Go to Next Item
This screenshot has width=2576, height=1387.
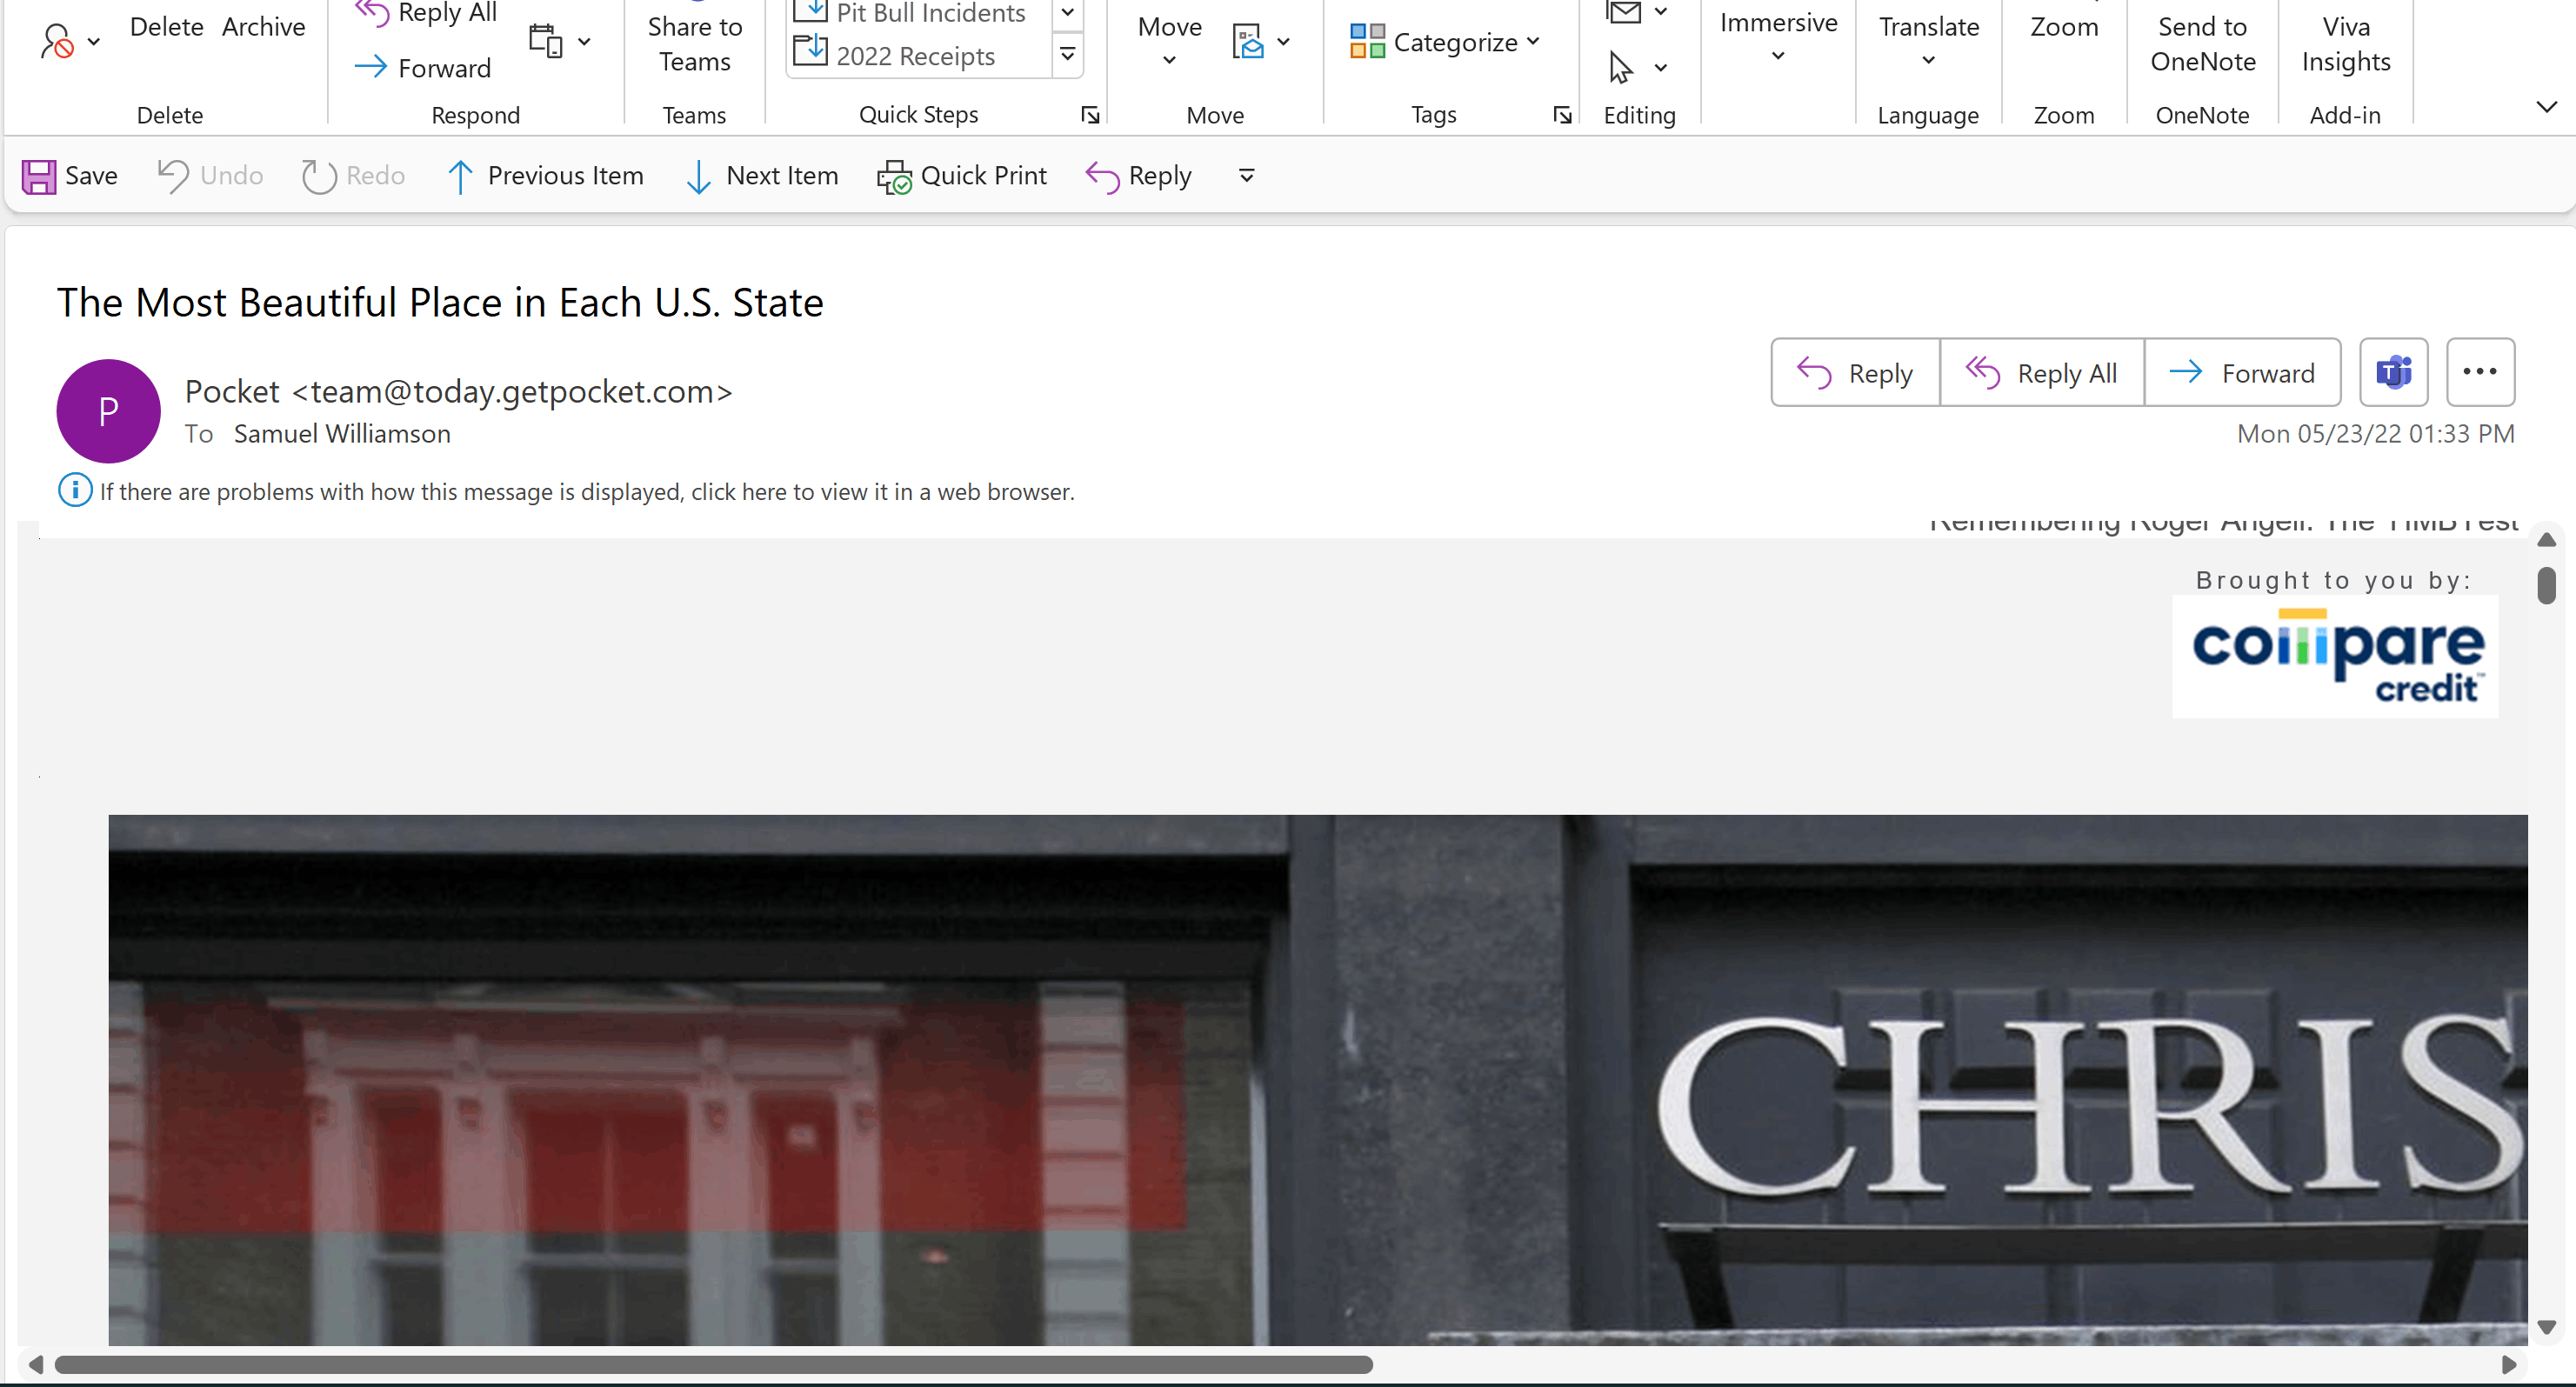click(762, 176)
